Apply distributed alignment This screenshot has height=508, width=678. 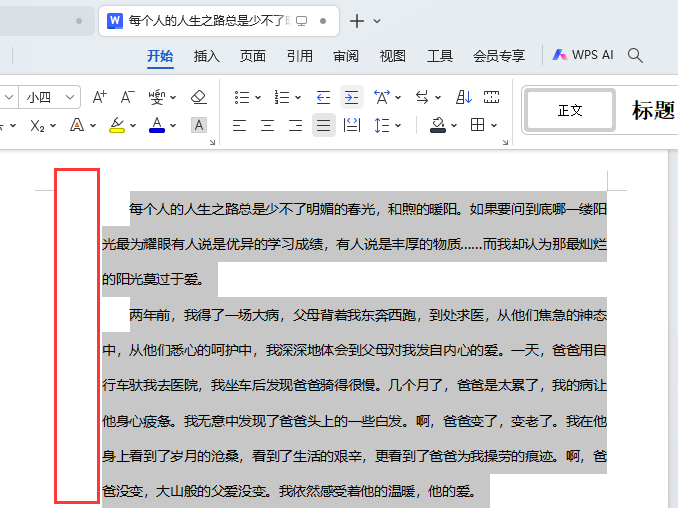tap(352, 125)
